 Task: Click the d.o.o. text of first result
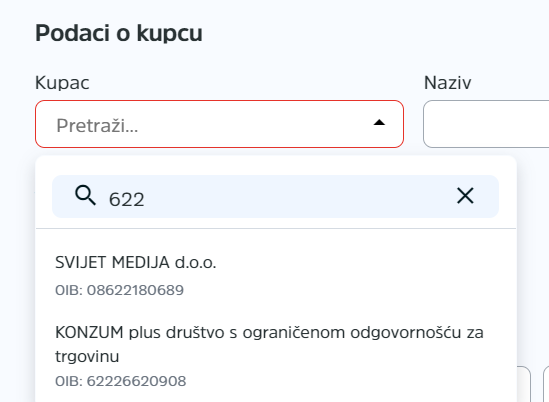pyautogui.click(x=195, y=262)
